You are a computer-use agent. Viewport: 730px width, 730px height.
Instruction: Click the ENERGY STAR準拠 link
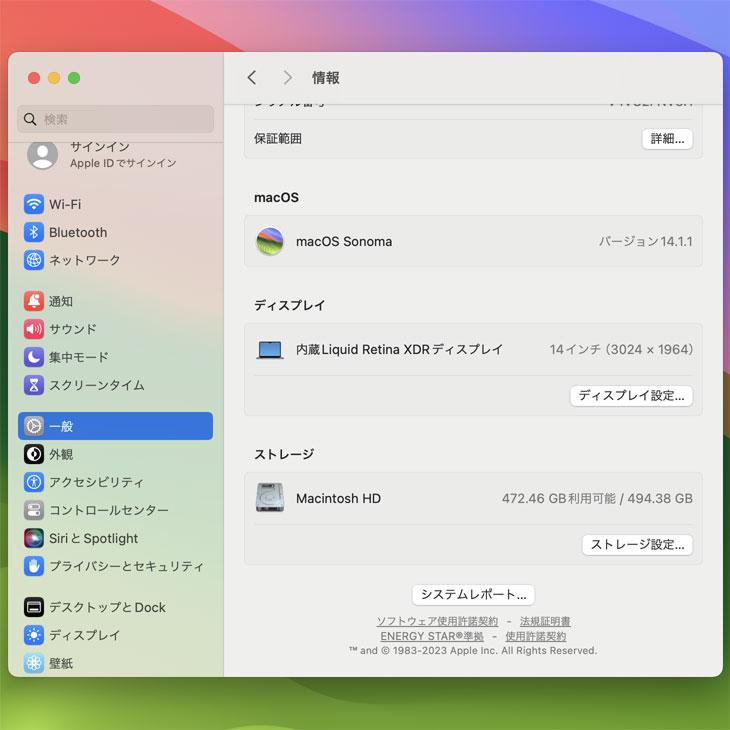(x=431, y=636)
